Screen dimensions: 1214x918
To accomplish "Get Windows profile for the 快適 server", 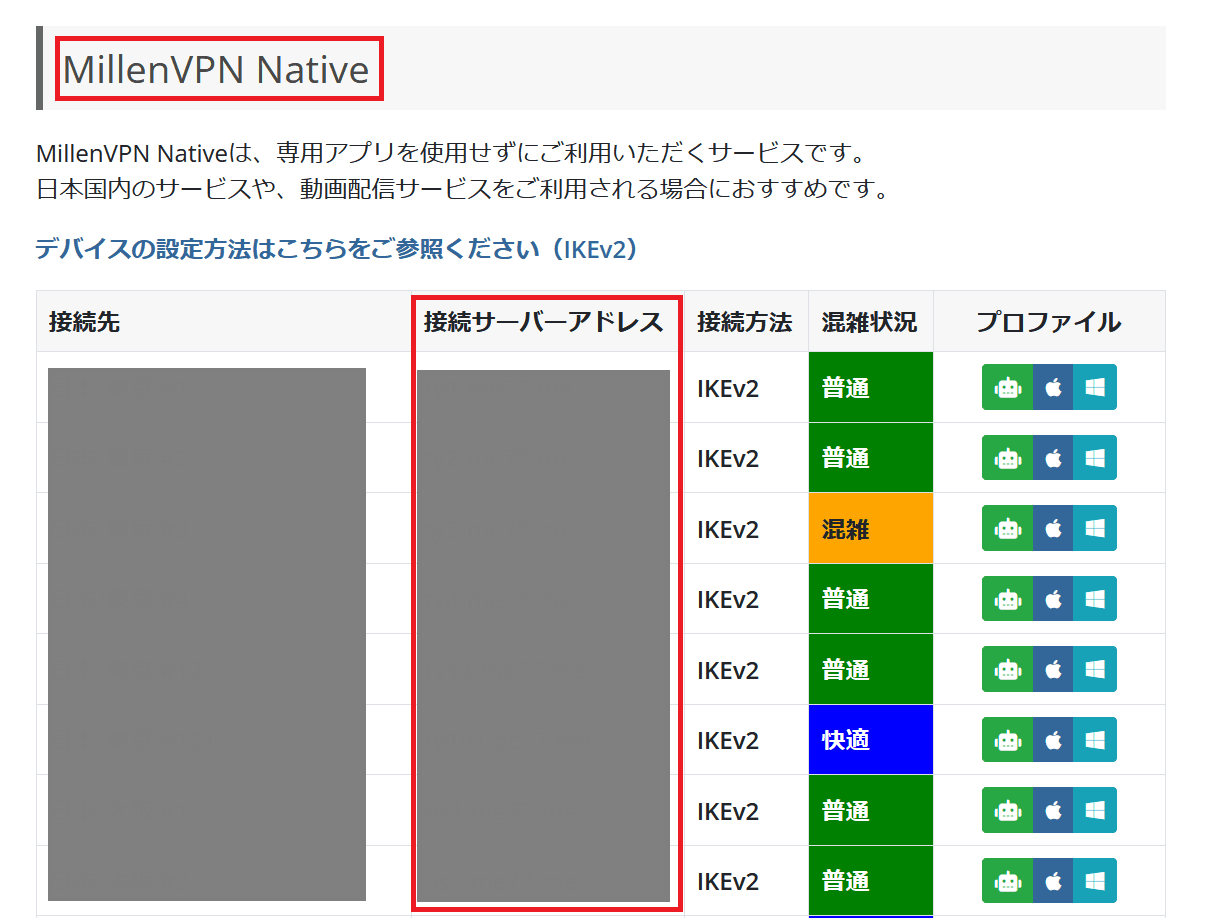I will (x=1095, y=740).
